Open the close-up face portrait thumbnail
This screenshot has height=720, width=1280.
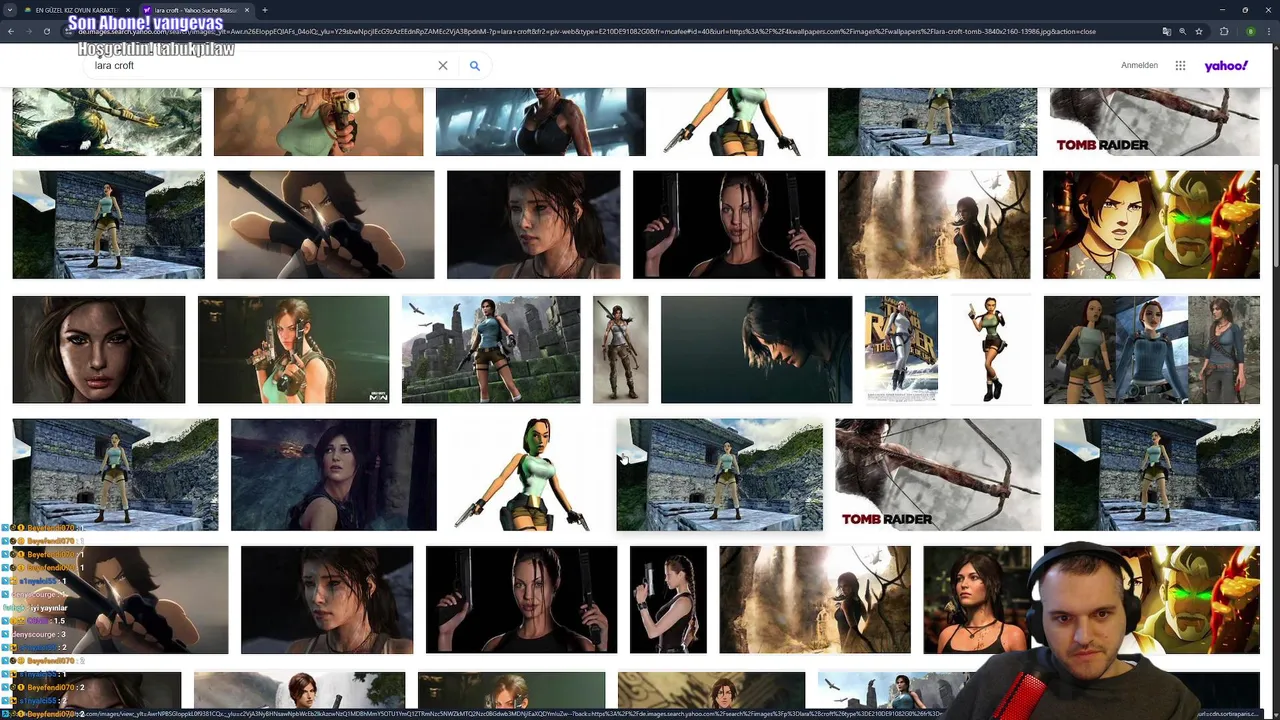click(x=99, y=350)
